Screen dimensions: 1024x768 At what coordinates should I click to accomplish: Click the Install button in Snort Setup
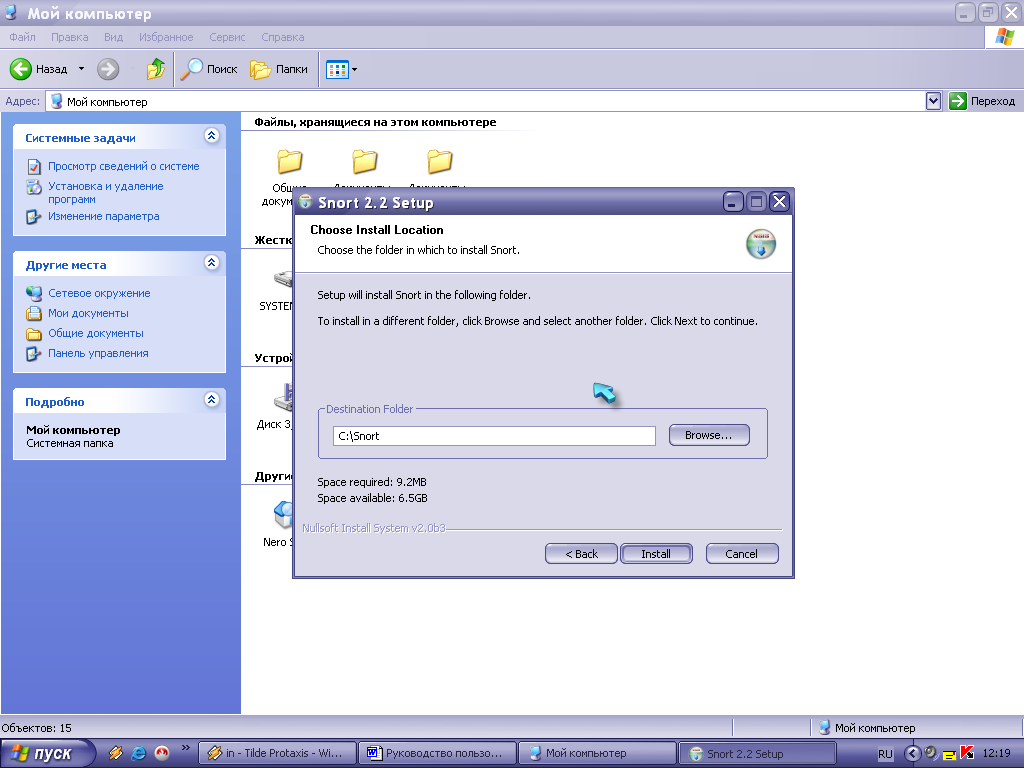click(656, 554)
